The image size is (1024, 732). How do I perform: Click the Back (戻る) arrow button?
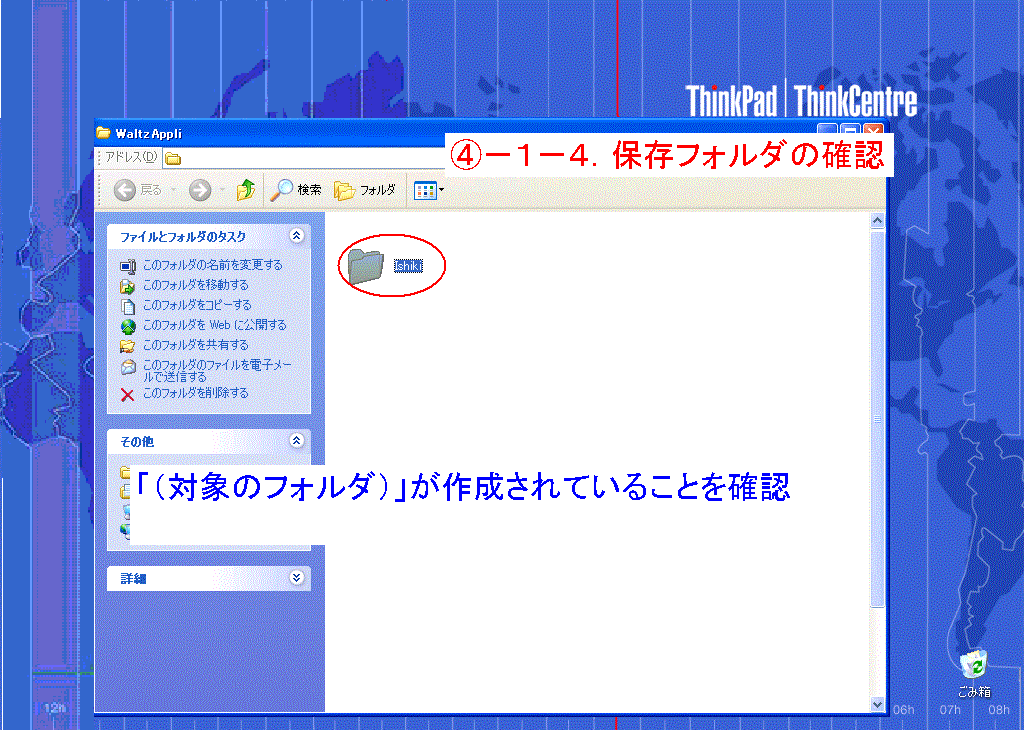(126, 190)
